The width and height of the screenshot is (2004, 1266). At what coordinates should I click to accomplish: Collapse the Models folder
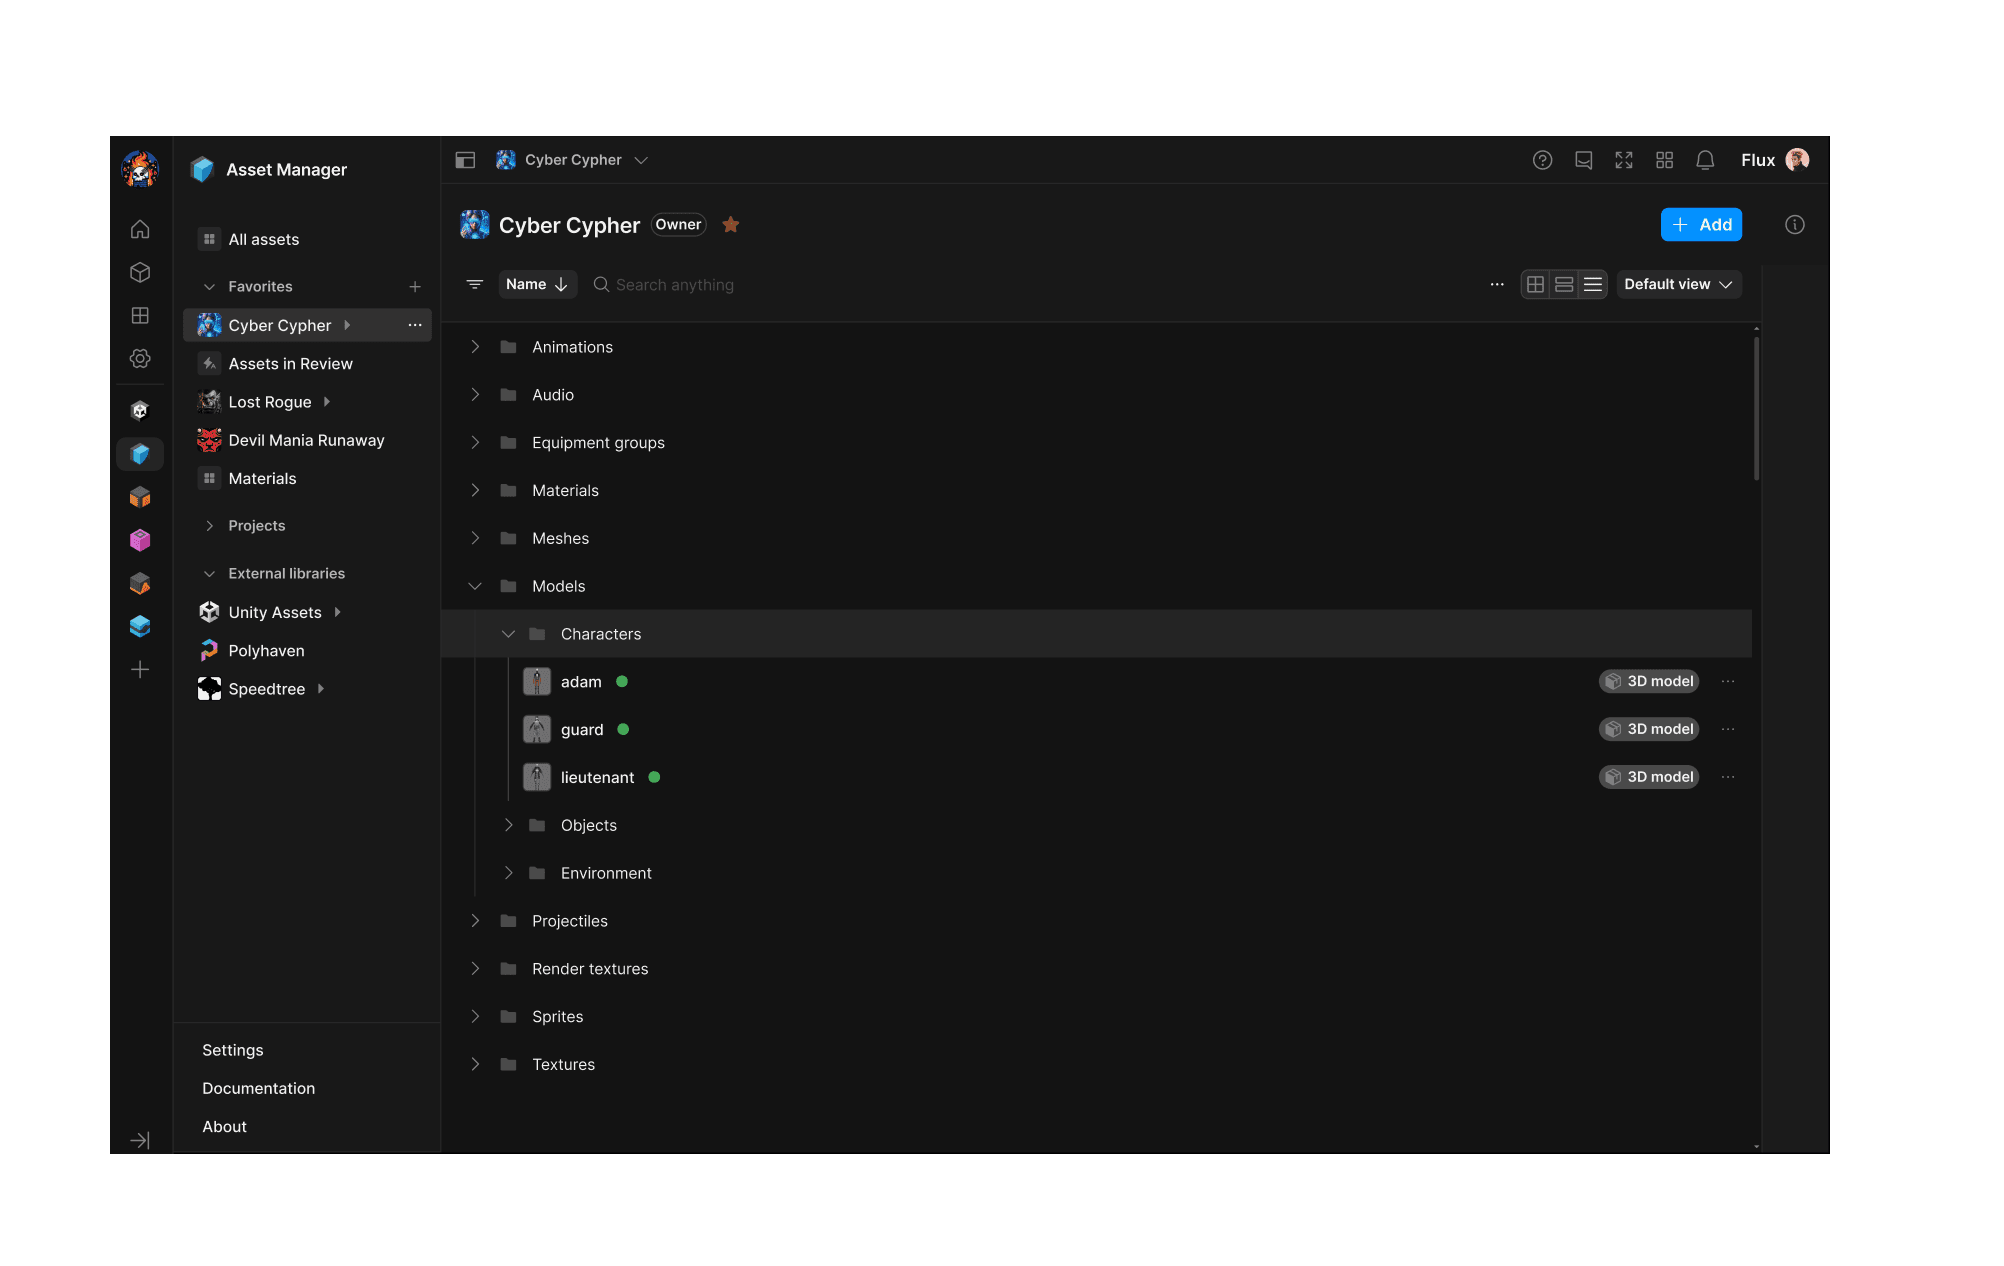[x=475, y=586]
